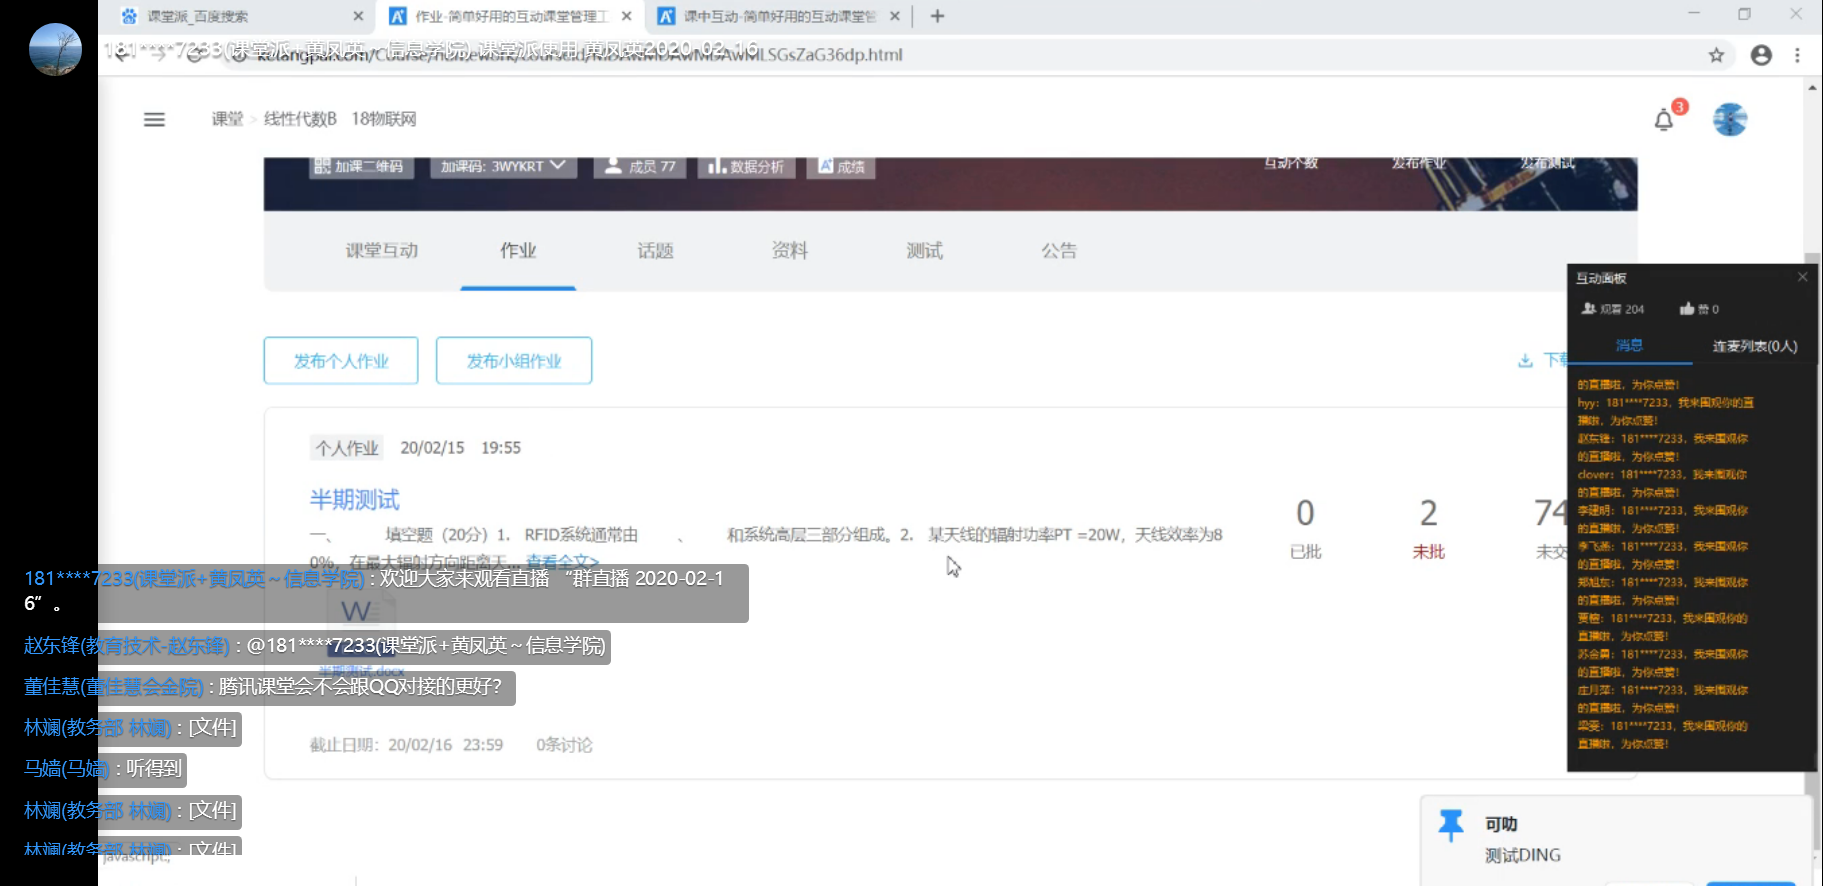Switch to the 课堂互动 tab
Image resolution: width=1823 pixels, height=886 pixels.
(381, 251)
